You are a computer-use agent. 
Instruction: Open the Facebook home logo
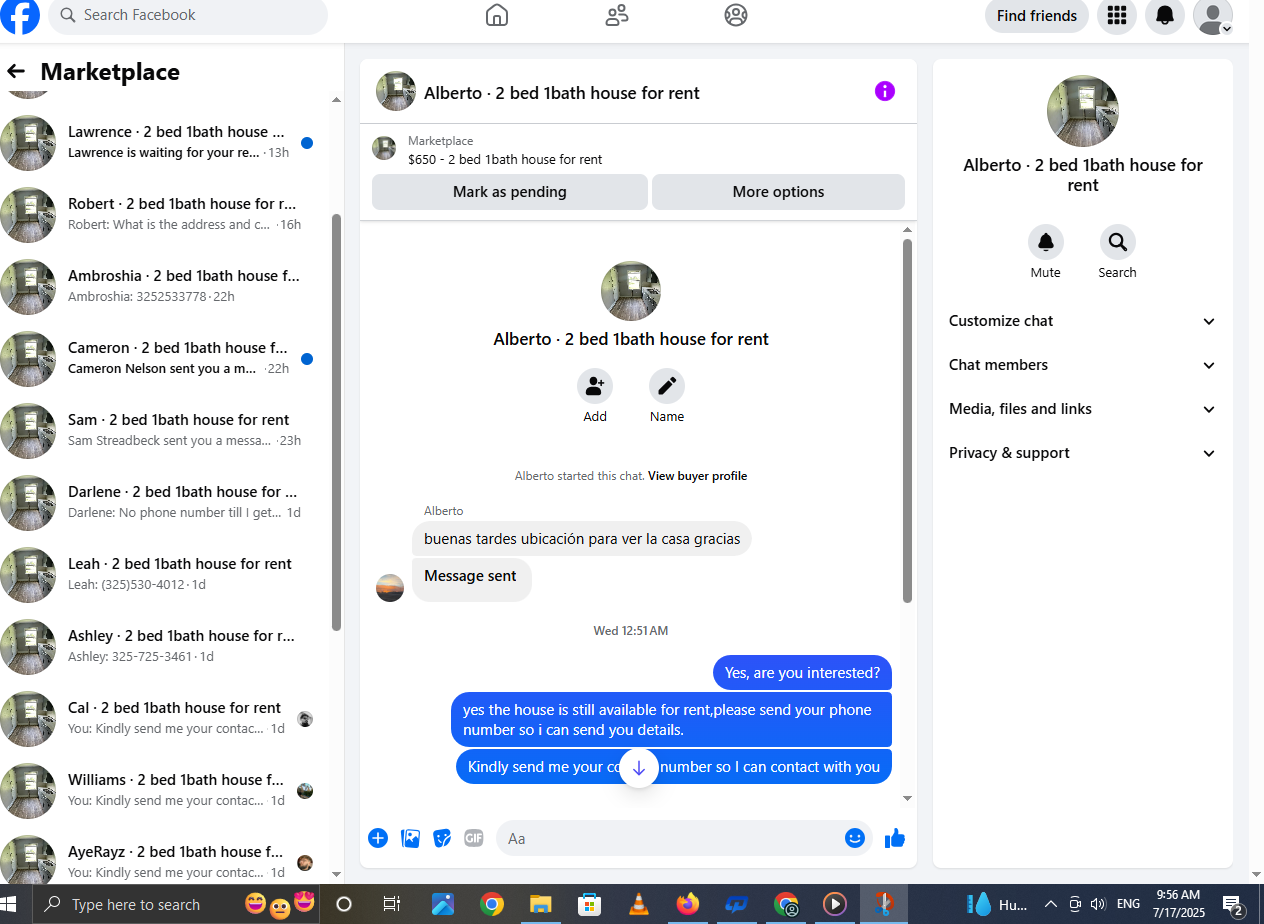tap(20, 15)
